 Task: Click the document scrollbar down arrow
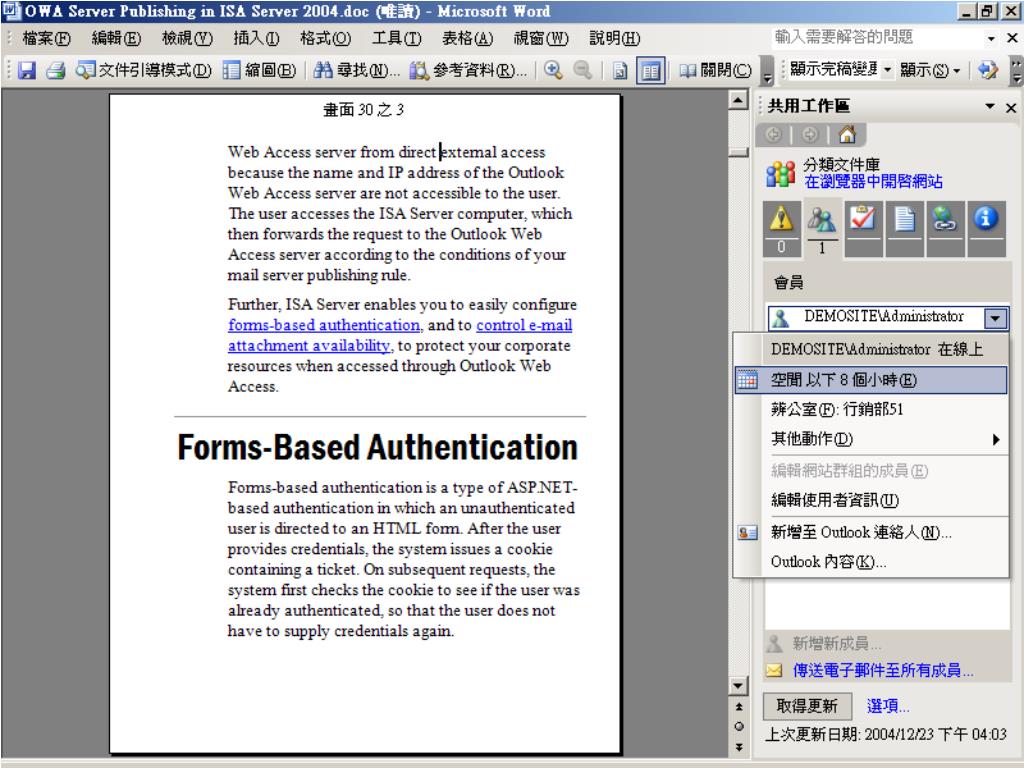(739, 686)
